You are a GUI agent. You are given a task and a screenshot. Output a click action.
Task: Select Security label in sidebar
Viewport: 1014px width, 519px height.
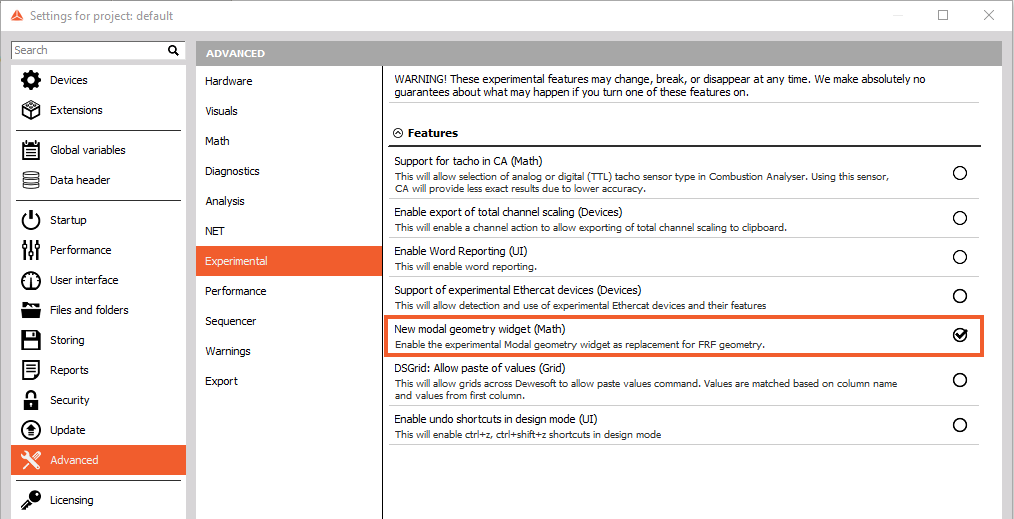[x=70, y=400]
